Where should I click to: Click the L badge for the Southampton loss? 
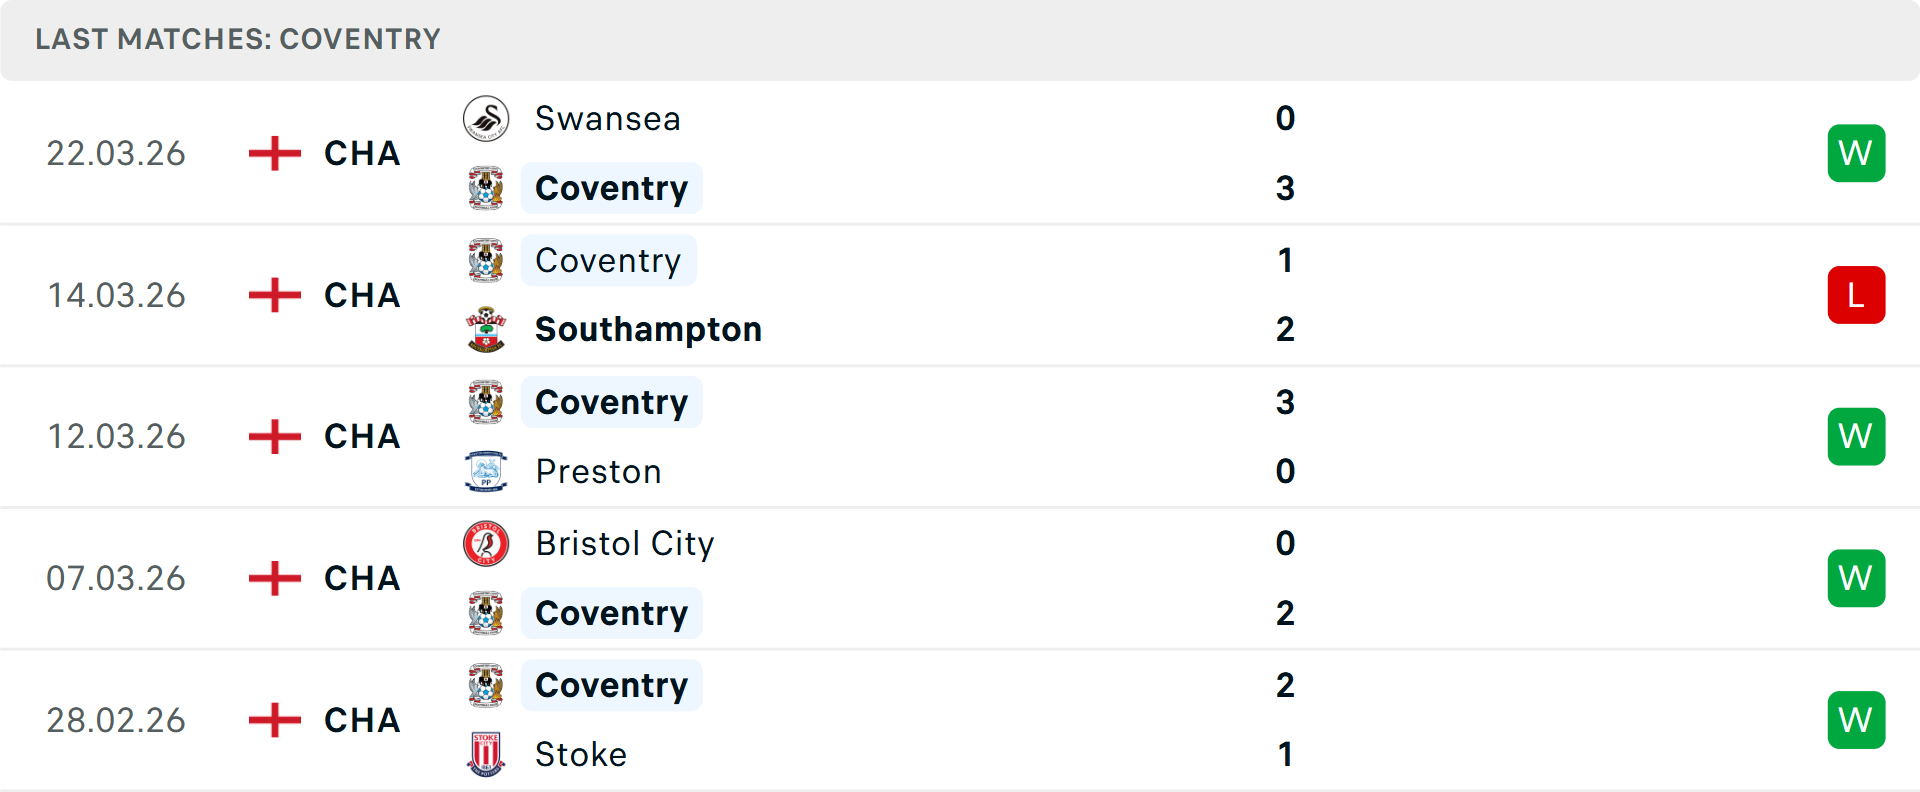click(x=1856, y=294)
